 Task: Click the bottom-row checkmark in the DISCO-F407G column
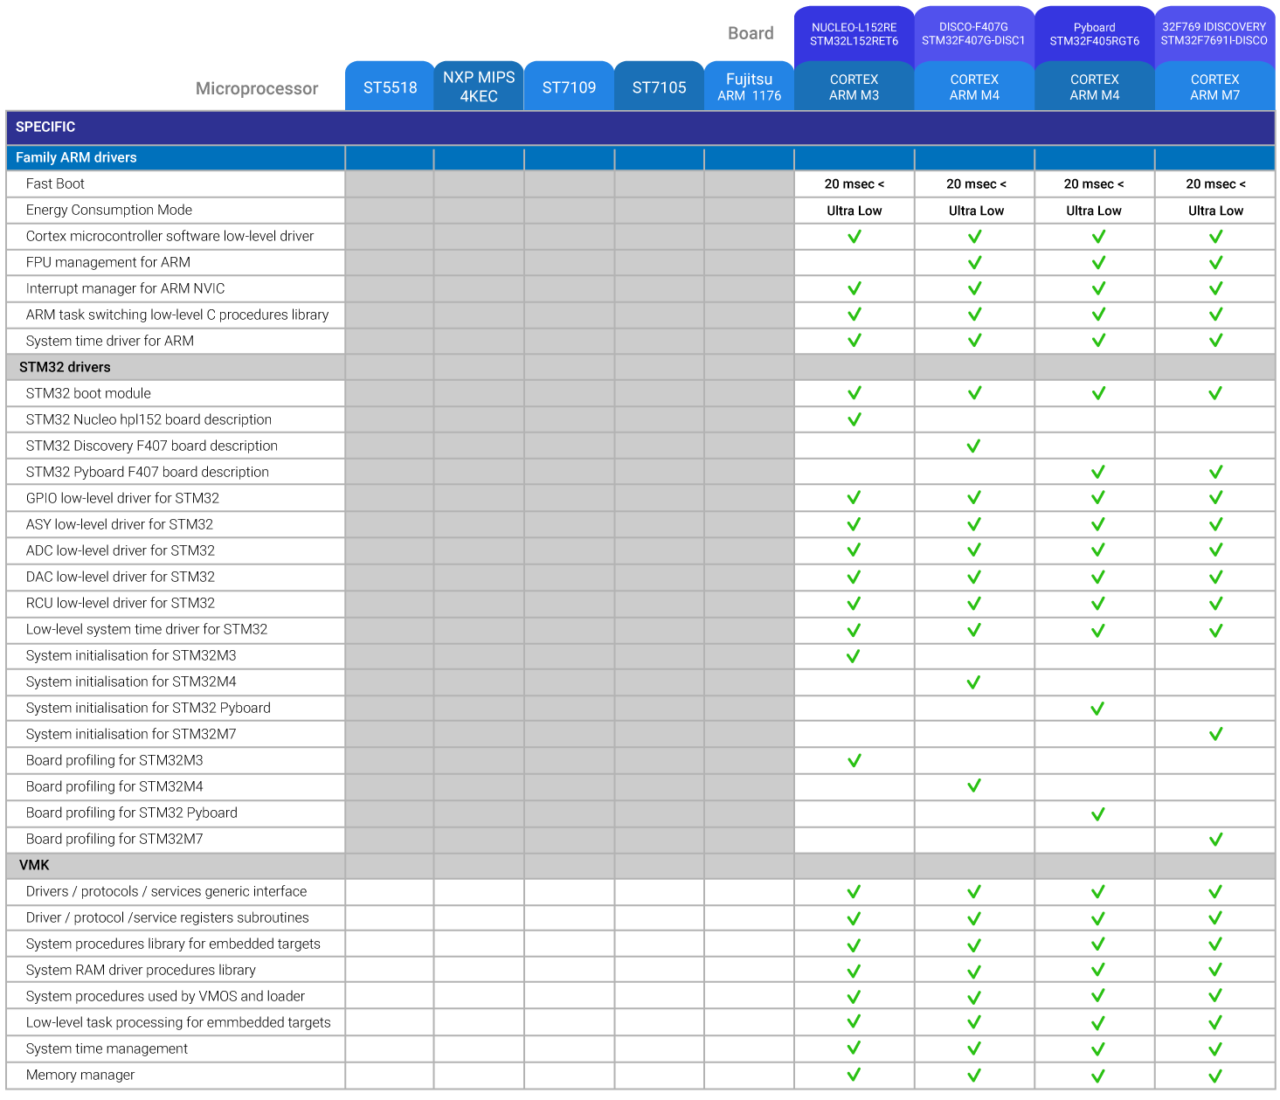coord(974,1076)
